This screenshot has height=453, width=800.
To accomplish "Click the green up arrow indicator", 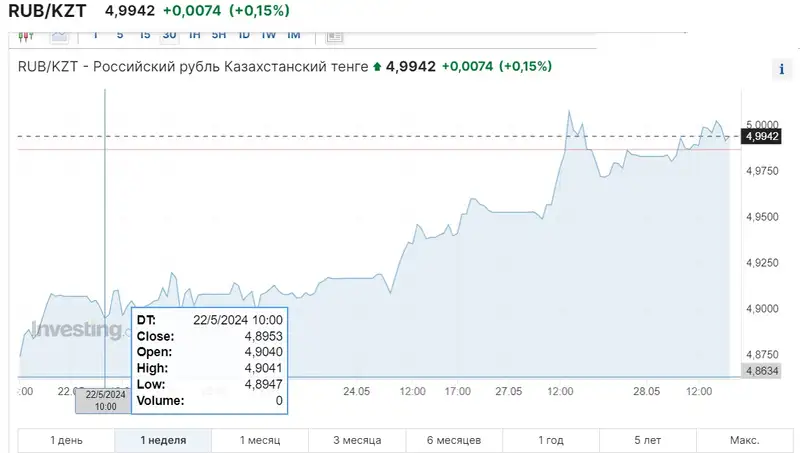I will [376, 67].
